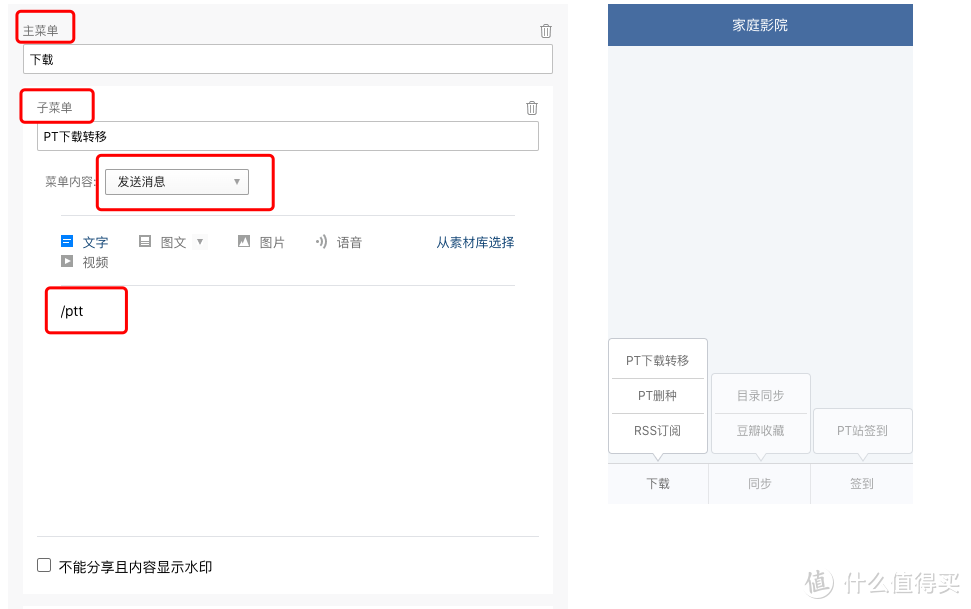Edit the submenu name field PT下载转移
This screenshot has height=609, width=971.
click(287, 136)
